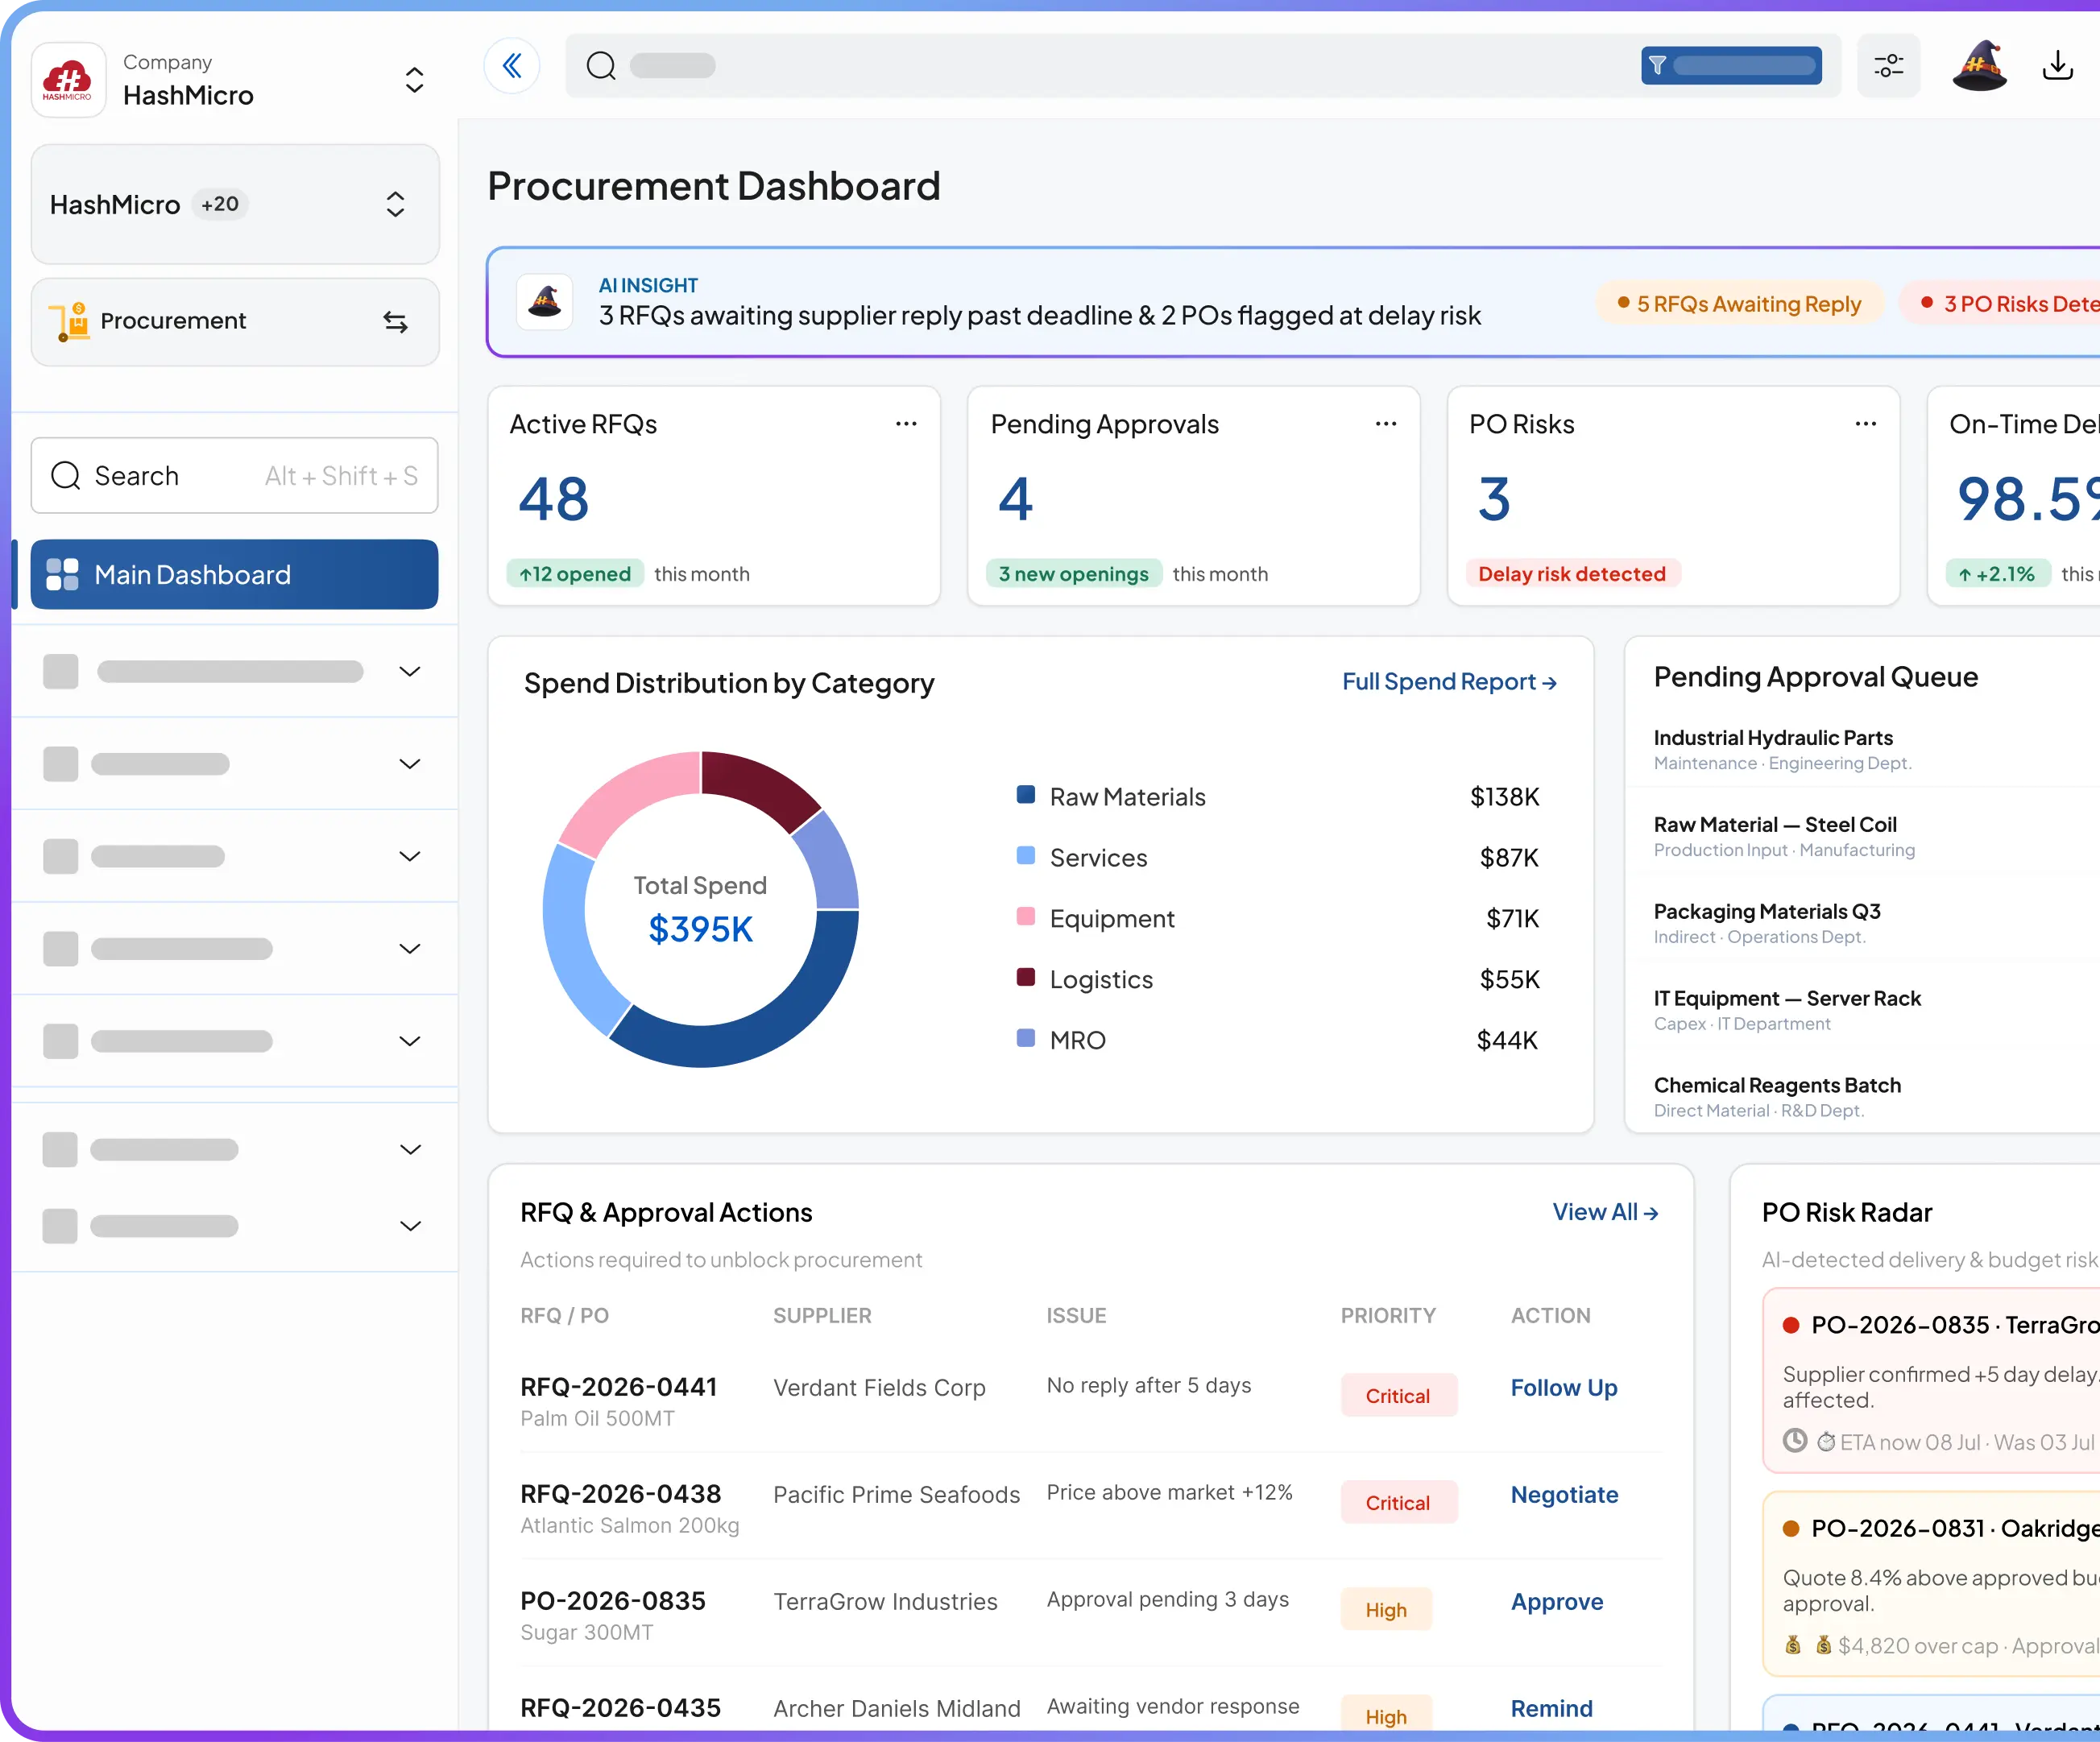Click the High badge for PO-2026-0835

(1386, 1610)
